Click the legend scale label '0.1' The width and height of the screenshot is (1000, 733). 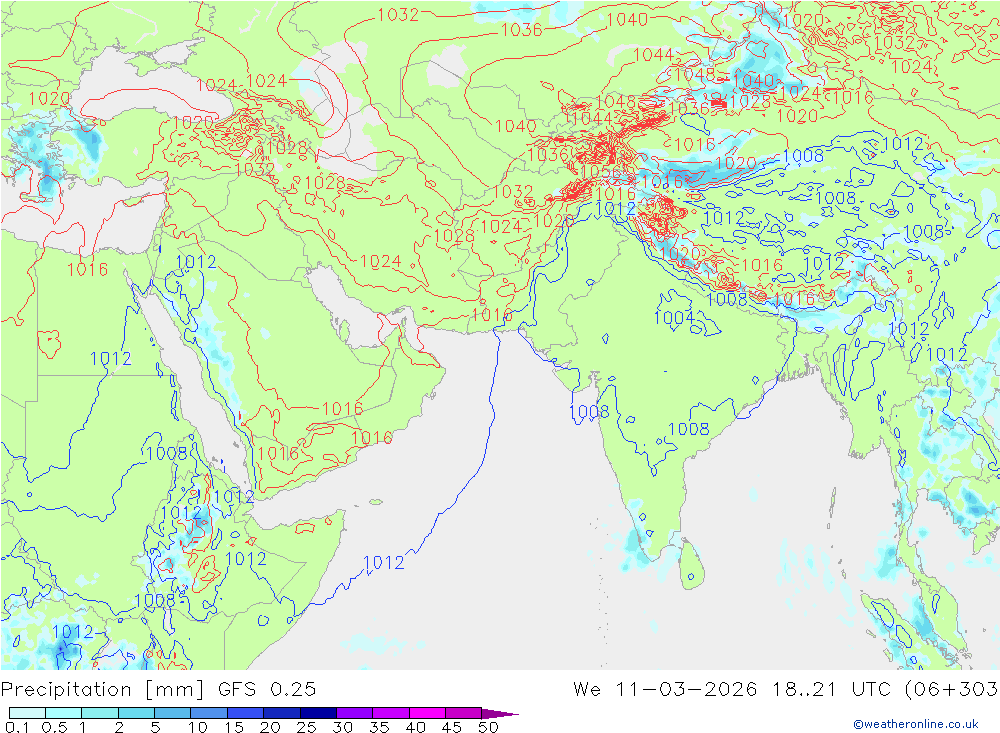coord(17,727)
